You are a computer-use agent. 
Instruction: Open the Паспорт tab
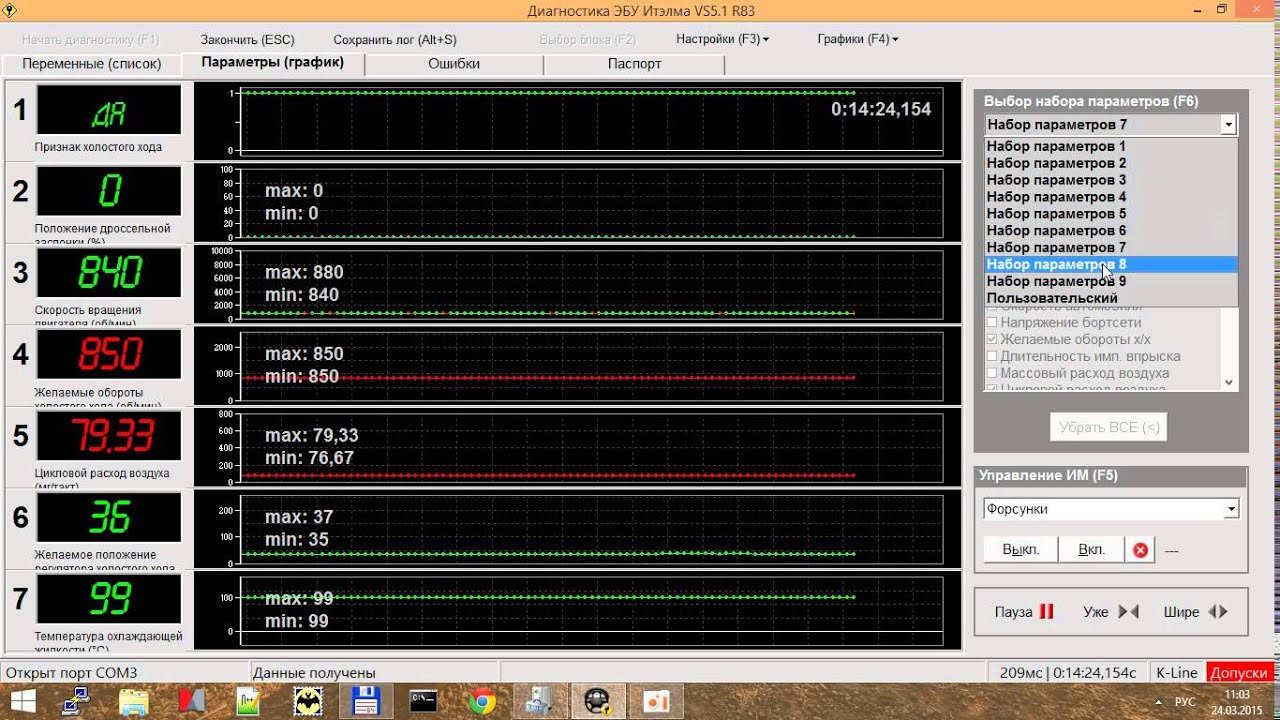[634, 64]
